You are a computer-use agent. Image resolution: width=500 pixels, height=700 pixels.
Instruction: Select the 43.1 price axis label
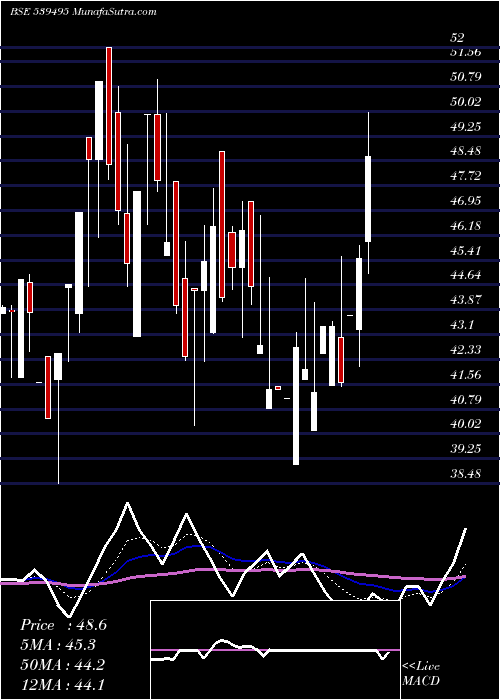(463, 325)
